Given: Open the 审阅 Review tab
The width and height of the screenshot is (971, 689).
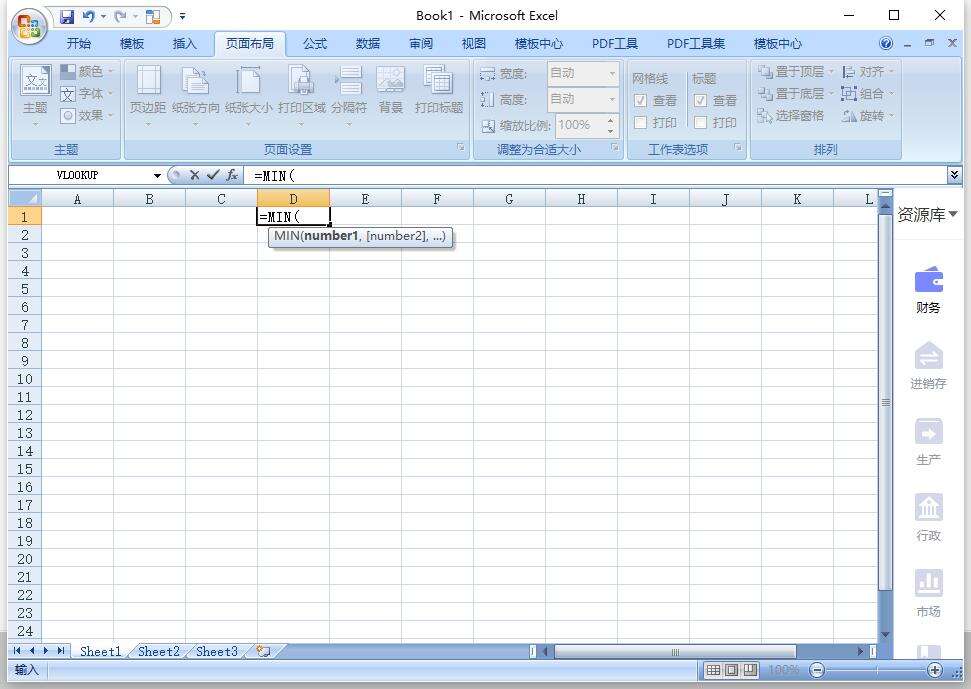Looking at the screenshot, I should pos(421,43).
